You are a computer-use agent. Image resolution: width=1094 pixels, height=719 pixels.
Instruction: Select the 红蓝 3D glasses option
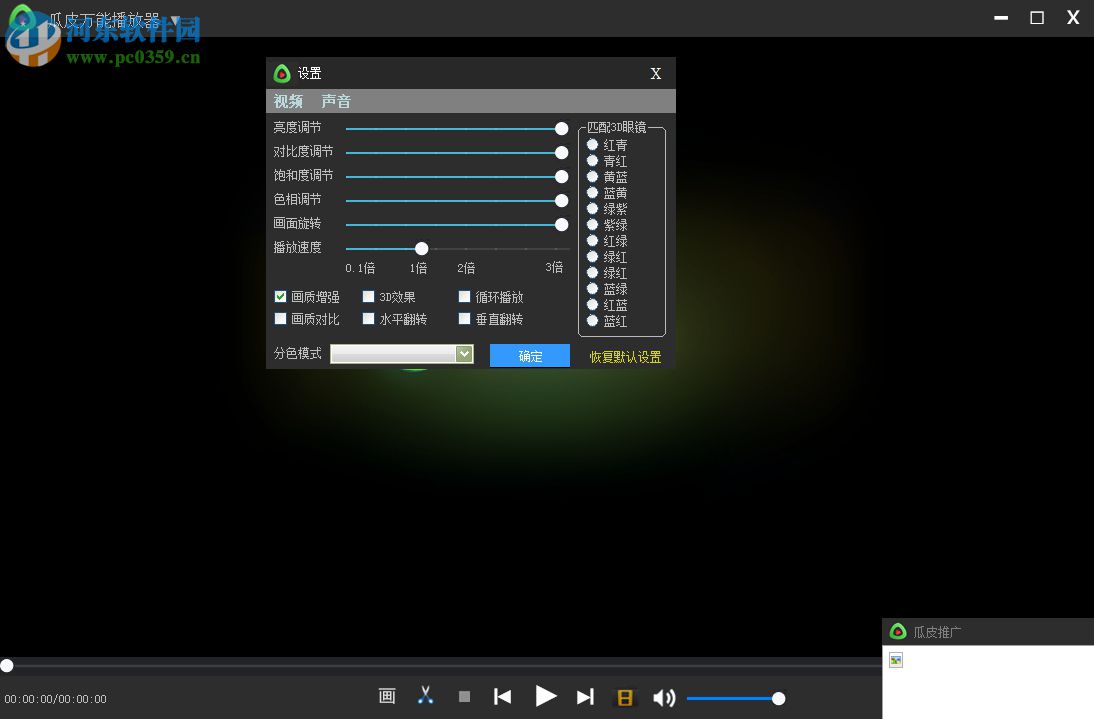[x=592, y=305]
